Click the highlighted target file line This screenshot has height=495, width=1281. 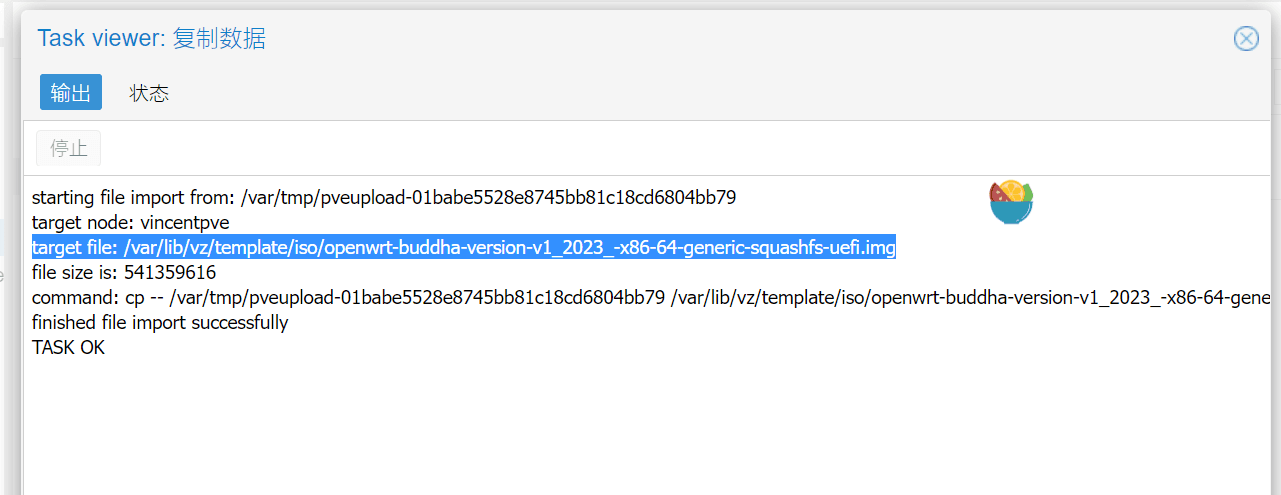click(463, 248)
